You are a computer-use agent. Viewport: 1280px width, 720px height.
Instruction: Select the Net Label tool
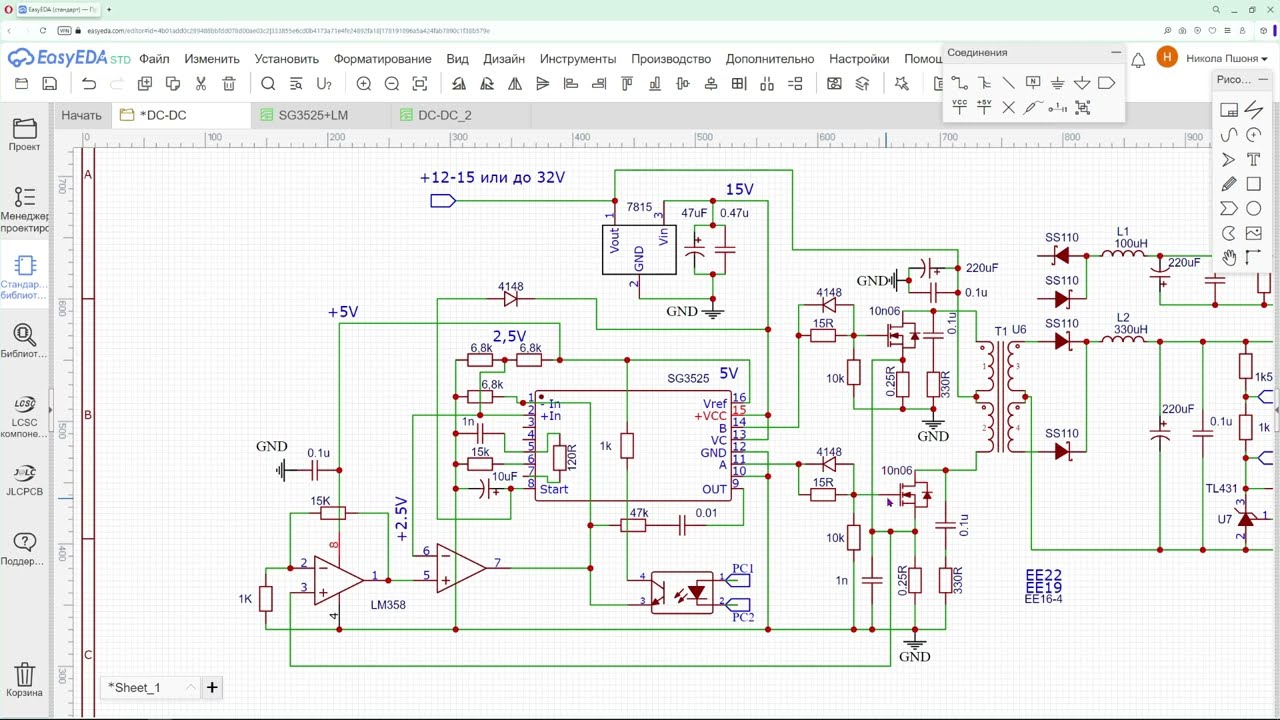click(1033, 82)
